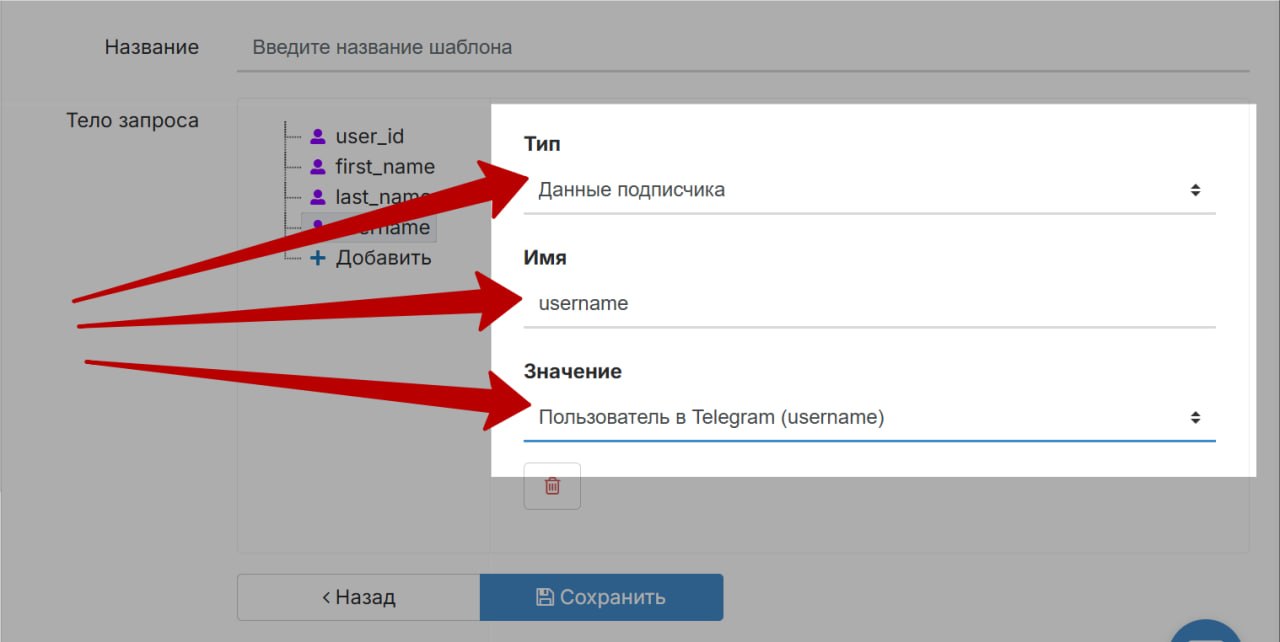Click the arrows at right of Значение select
Screen dimensions: 1280x642
click(x=1195, y=417)
